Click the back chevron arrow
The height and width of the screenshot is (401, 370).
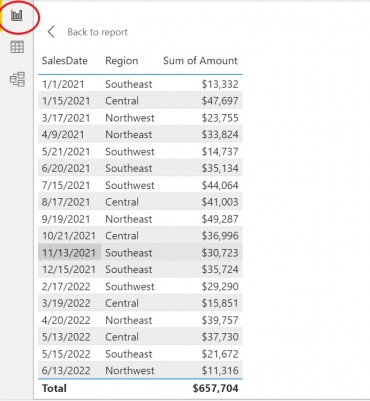[x=51, y=32]
